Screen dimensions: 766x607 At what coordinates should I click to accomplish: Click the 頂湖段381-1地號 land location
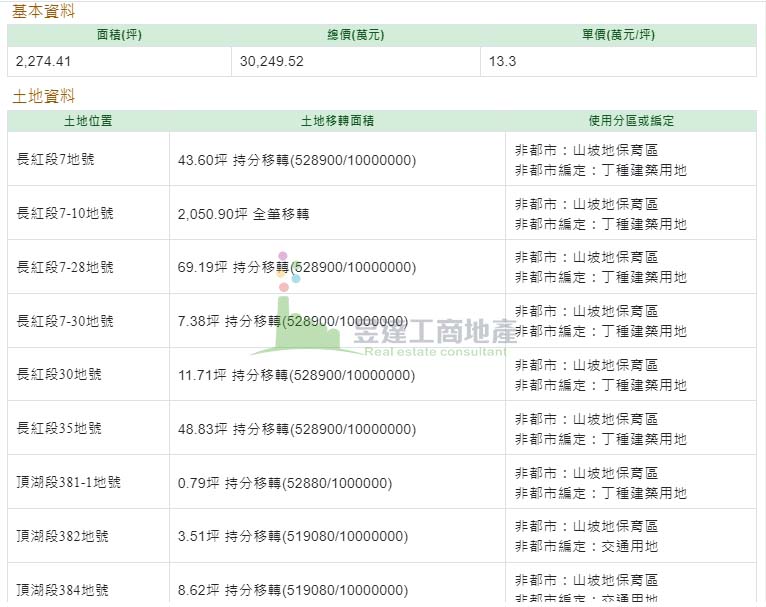click(x=69, y=483)
